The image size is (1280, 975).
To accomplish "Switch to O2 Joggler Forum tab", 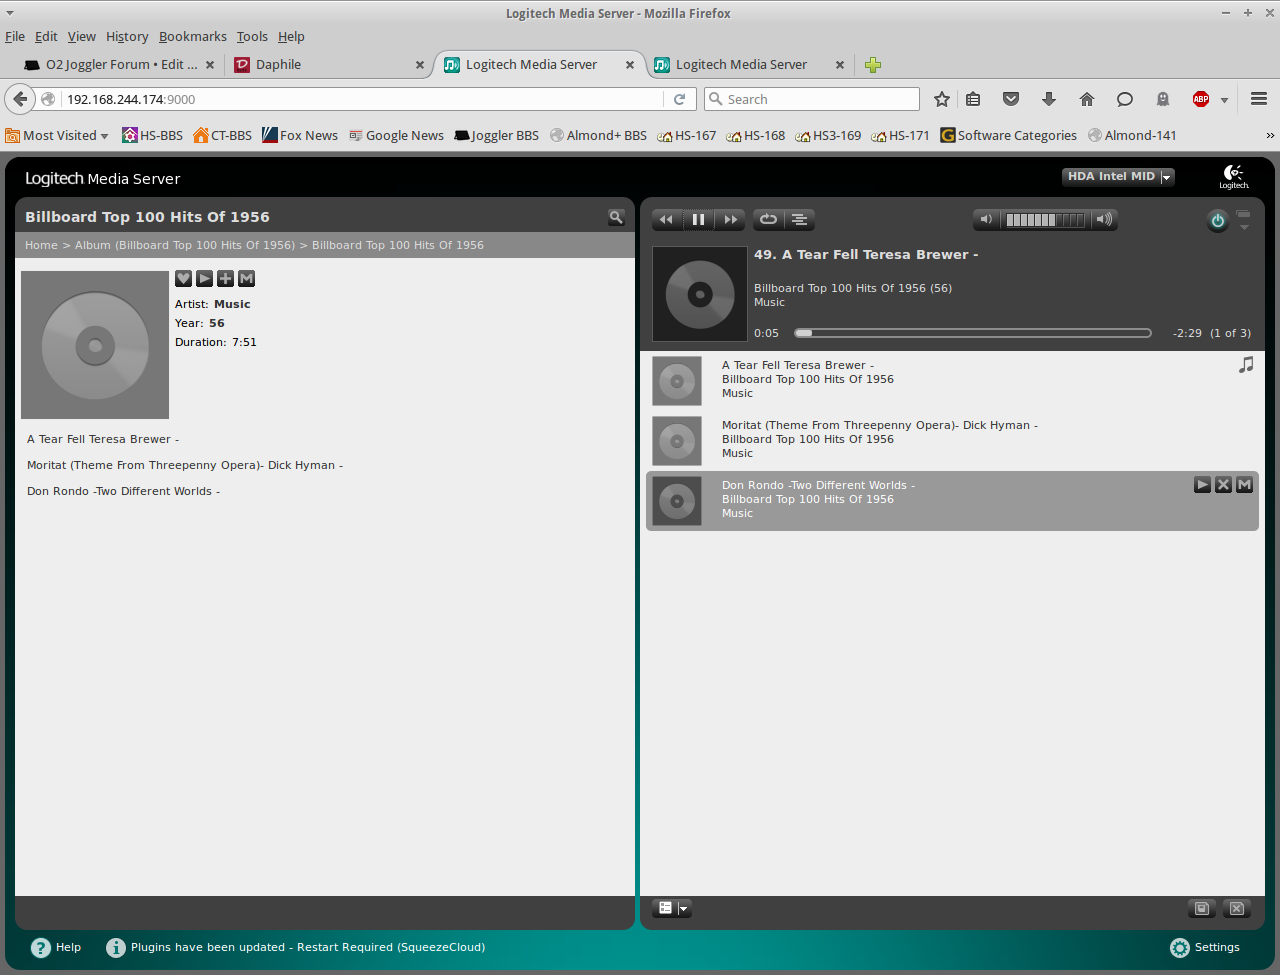I will click(119, 65).
